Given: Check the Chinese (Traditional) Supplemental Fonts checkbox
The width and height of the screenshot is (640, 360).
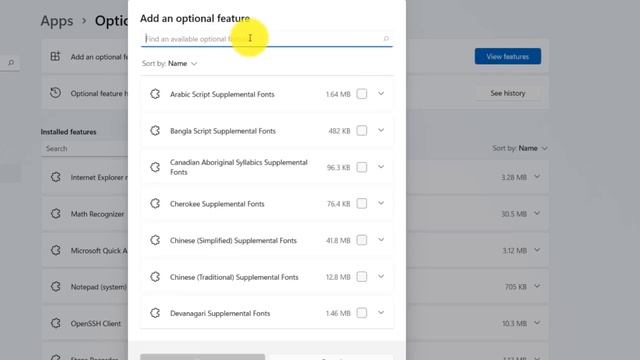Looking at the screenshot, I should pyautogui.click(x=362, y=277).
